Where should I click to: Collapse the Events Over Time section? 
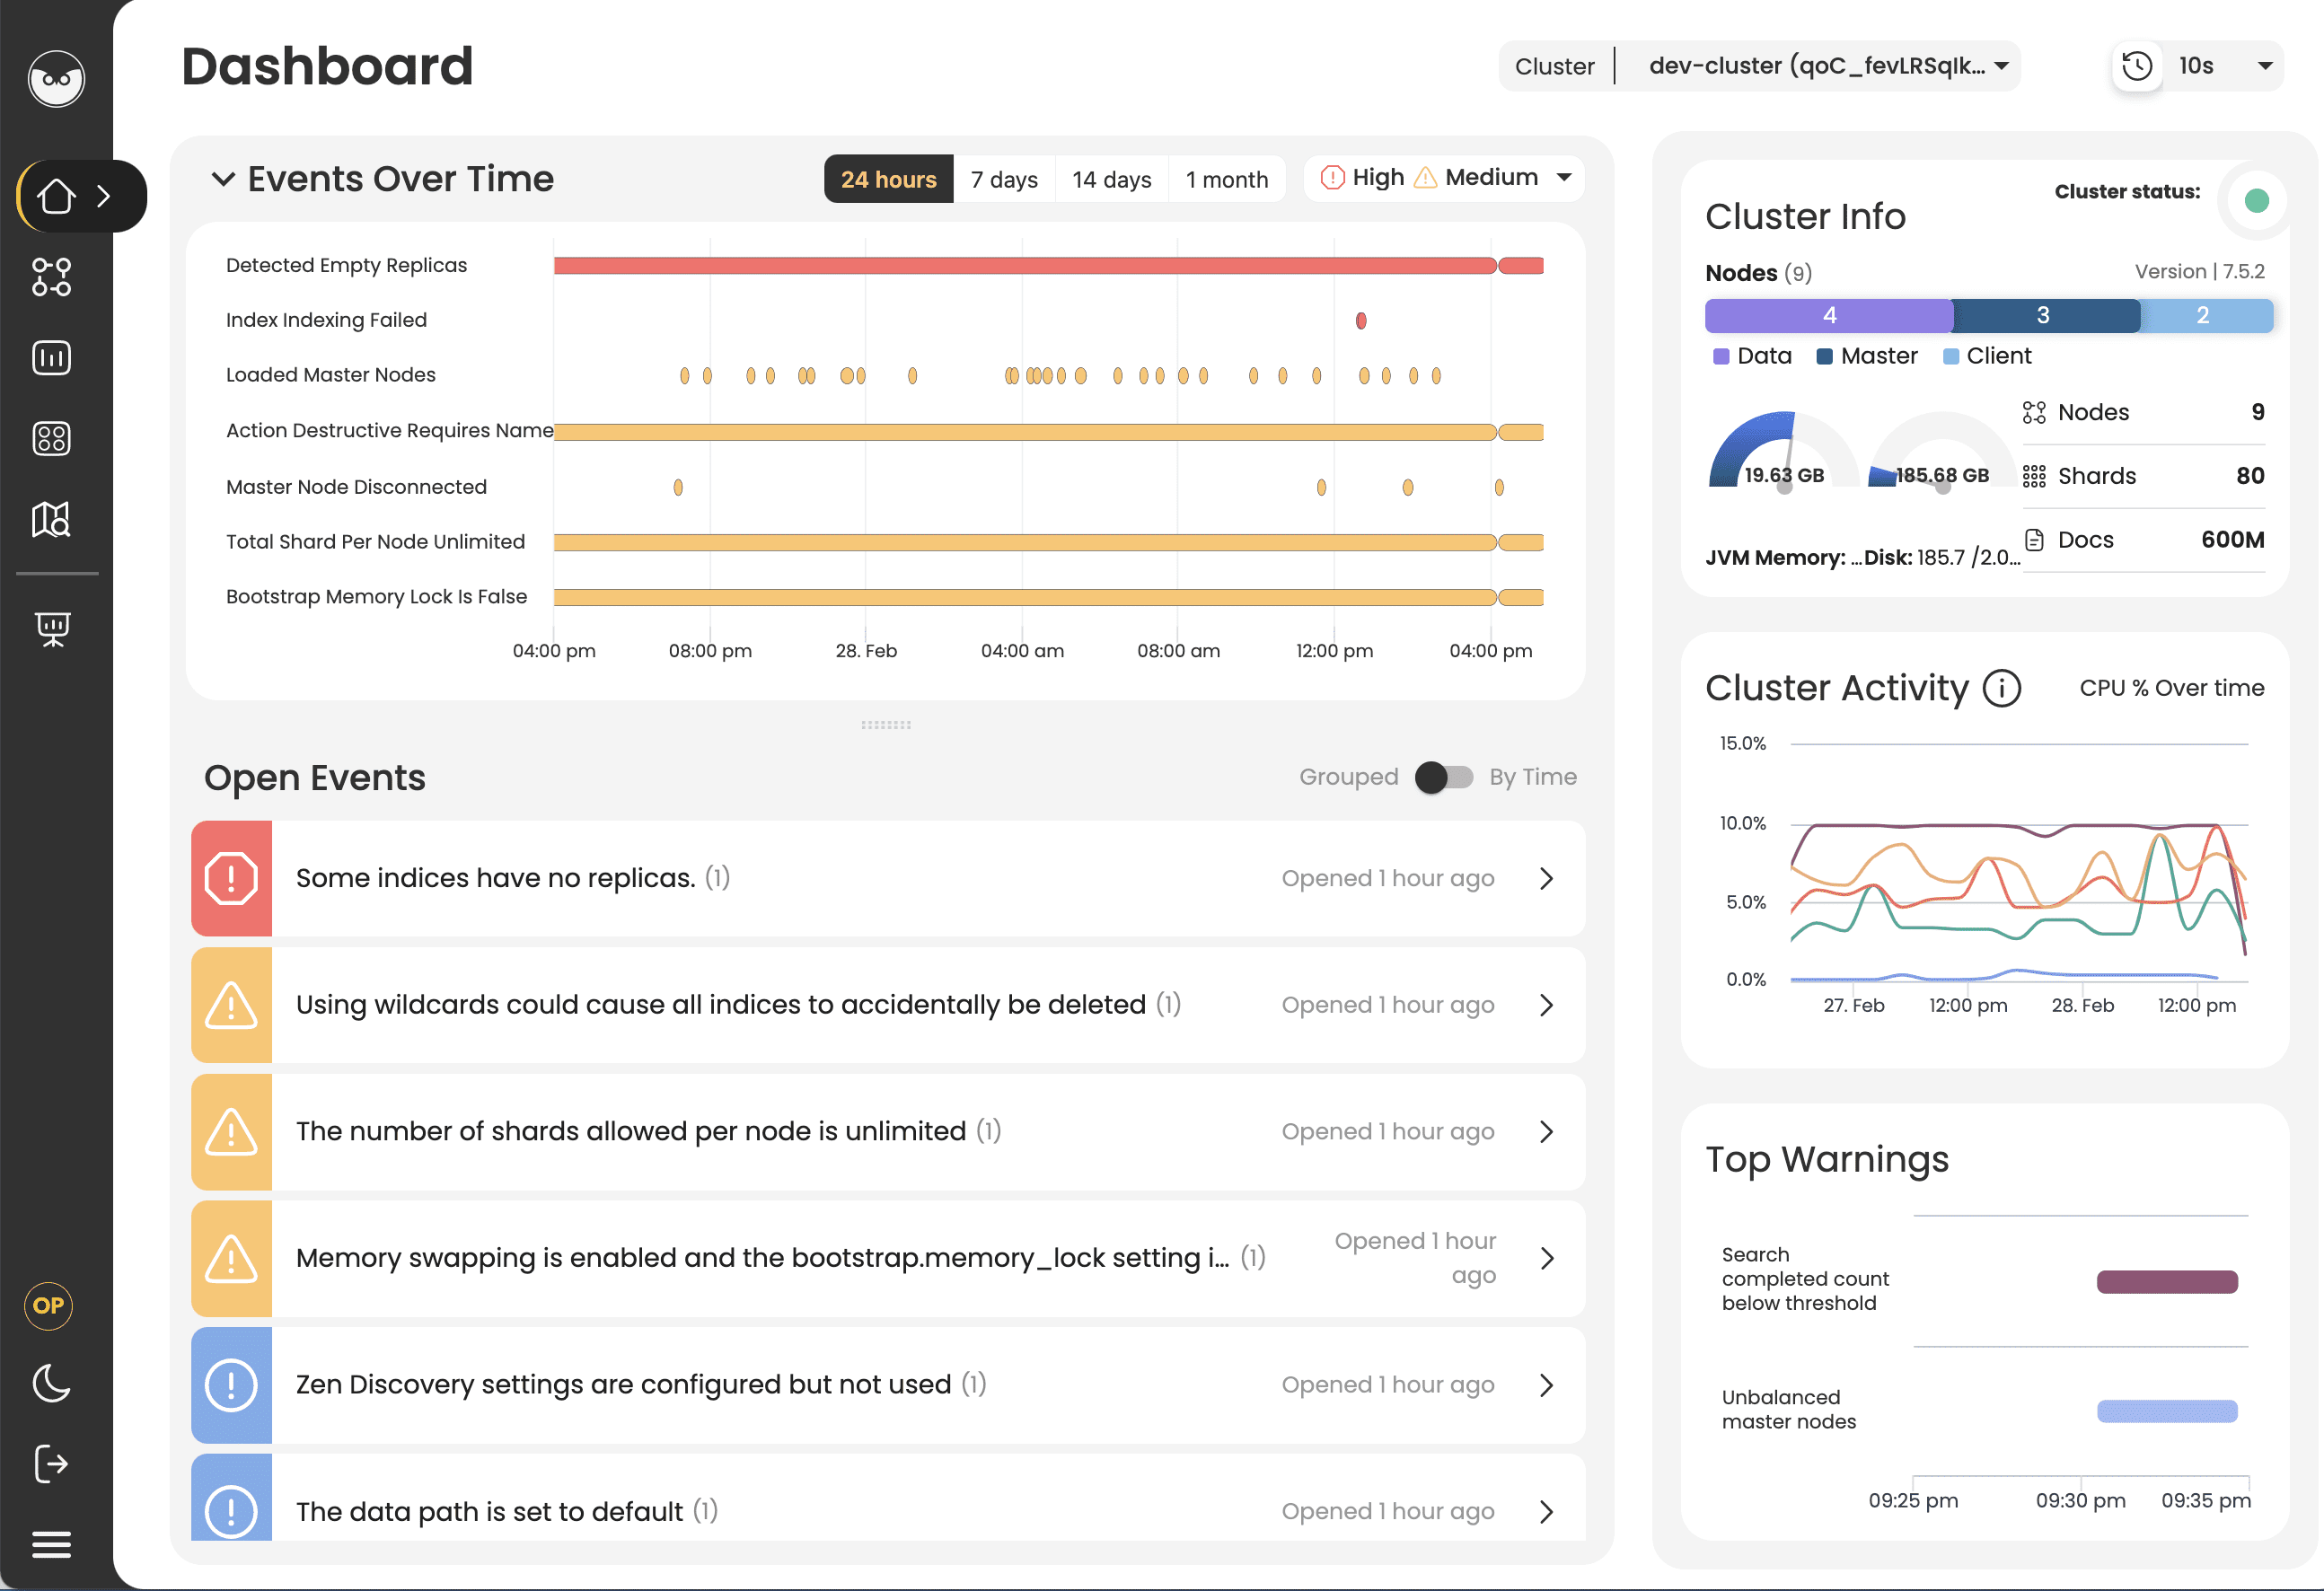(223, 179)
